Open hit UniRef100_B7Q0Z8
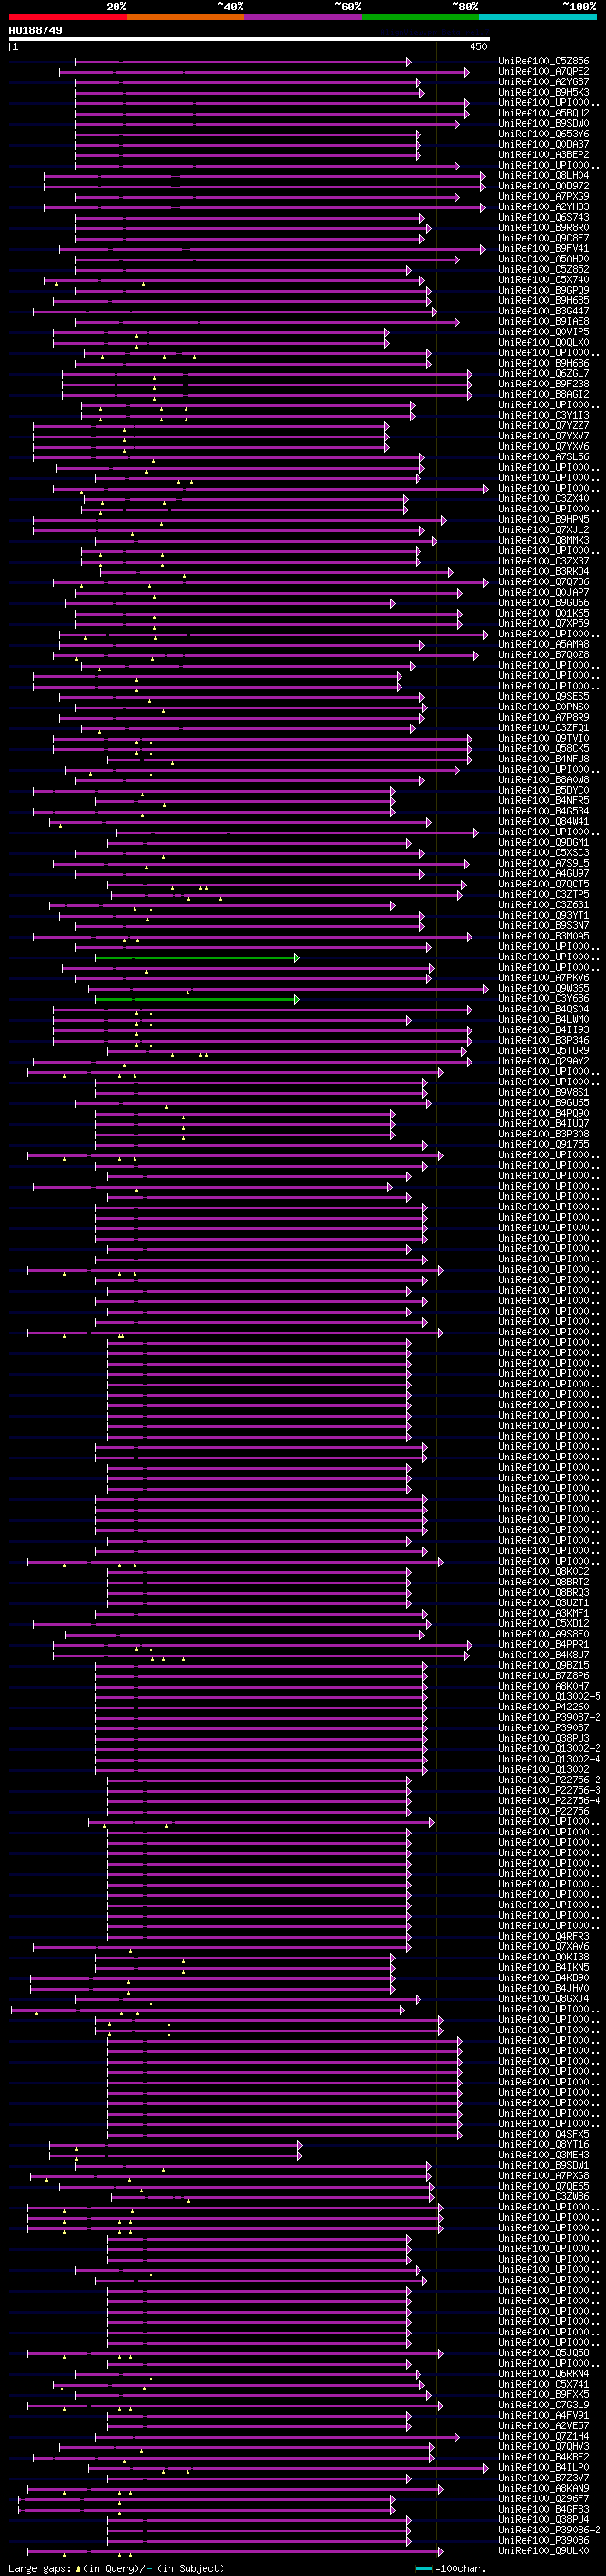Viewport: 606px width, 2576px height. (x=544, y=655)
